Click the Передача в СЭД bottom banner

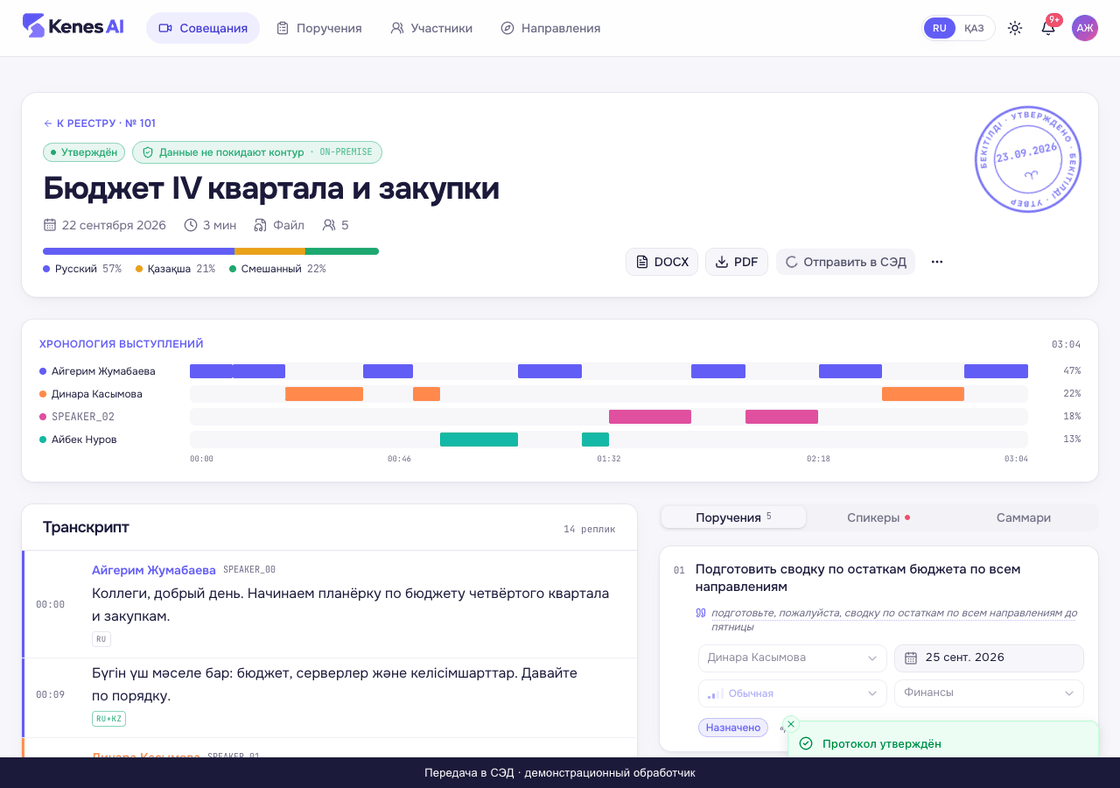click(x=560, y=773)
